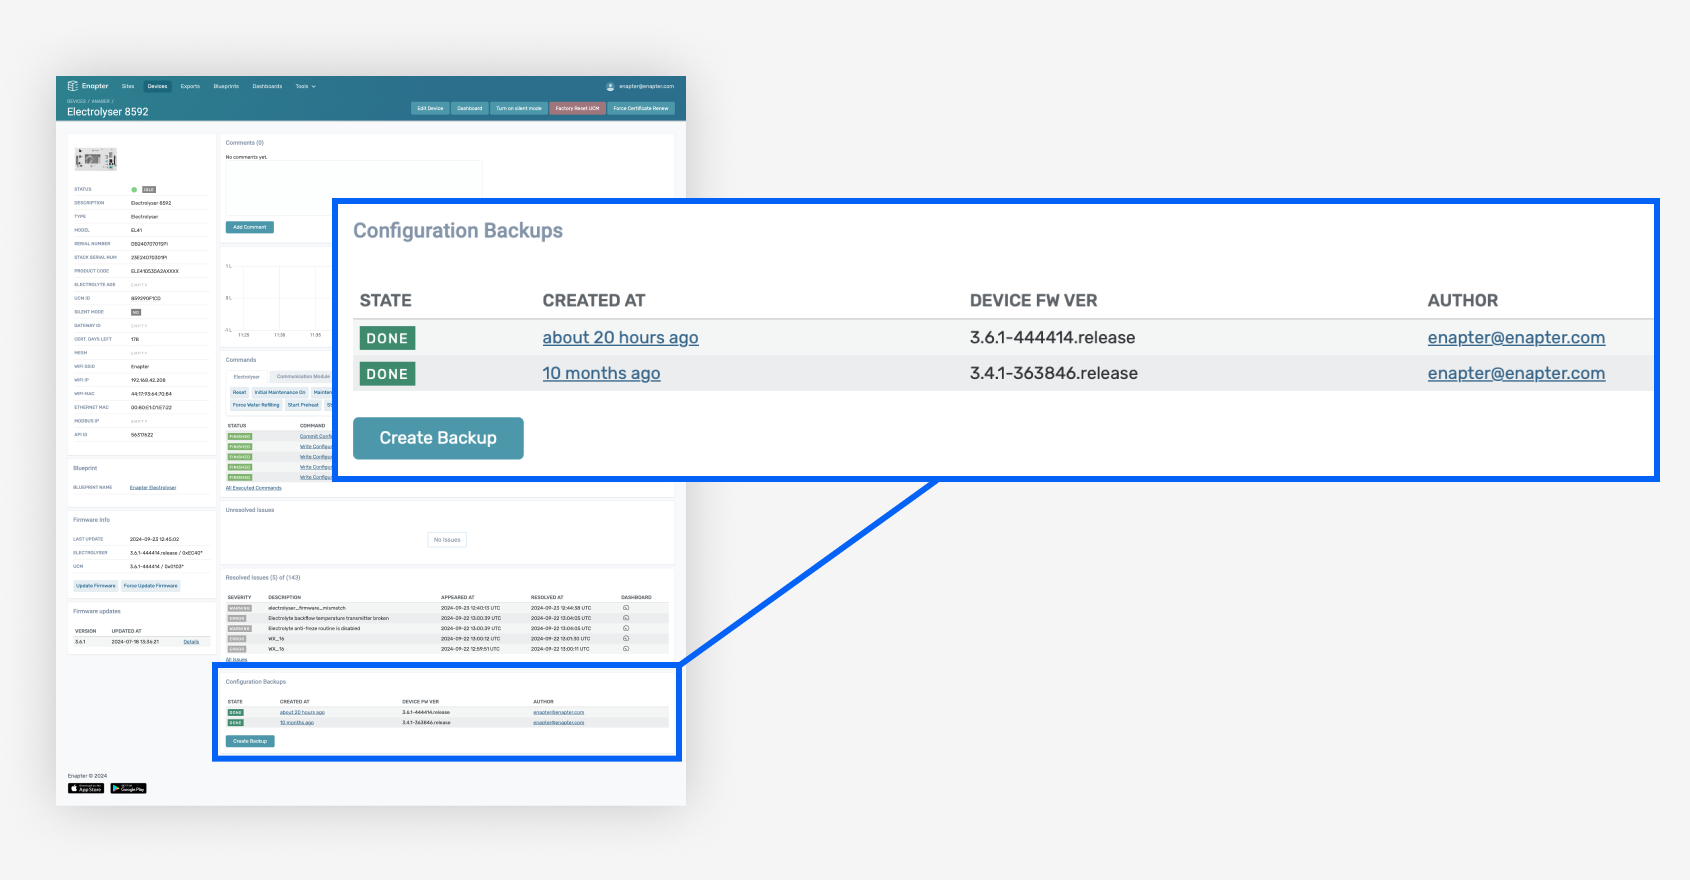Open dashboard icon for anti-freeze routine disabled issue
Viewport: 1690px width, 880px height.
pyautogui.click(x=626, y=628)
